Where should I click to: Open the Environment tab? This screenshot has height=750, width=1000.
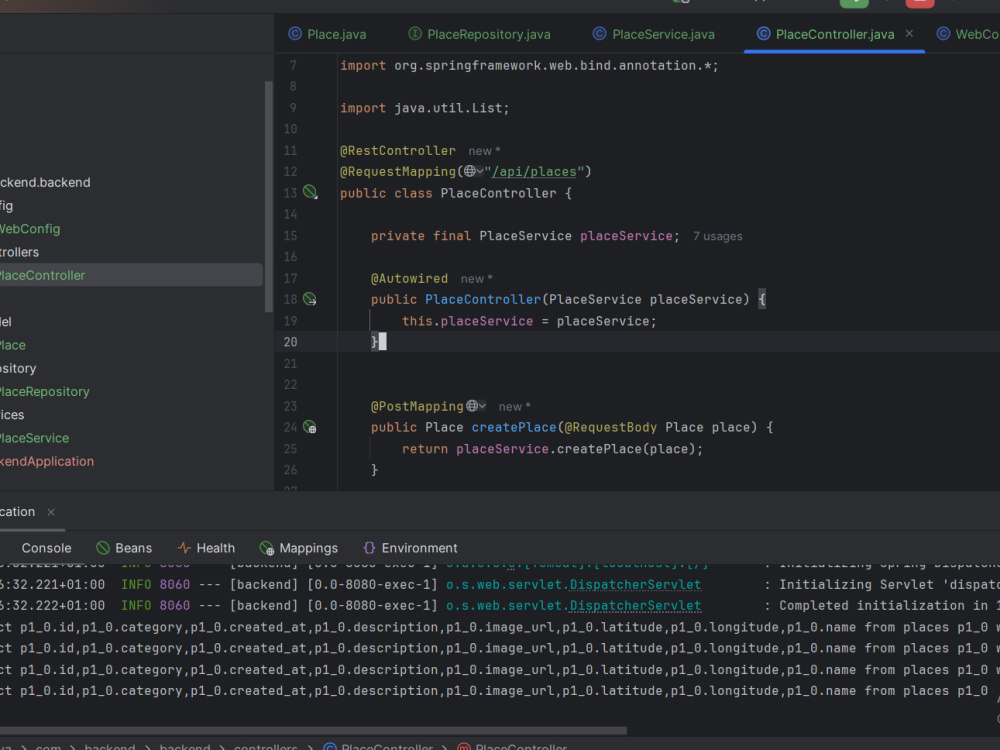pos(410,548)
